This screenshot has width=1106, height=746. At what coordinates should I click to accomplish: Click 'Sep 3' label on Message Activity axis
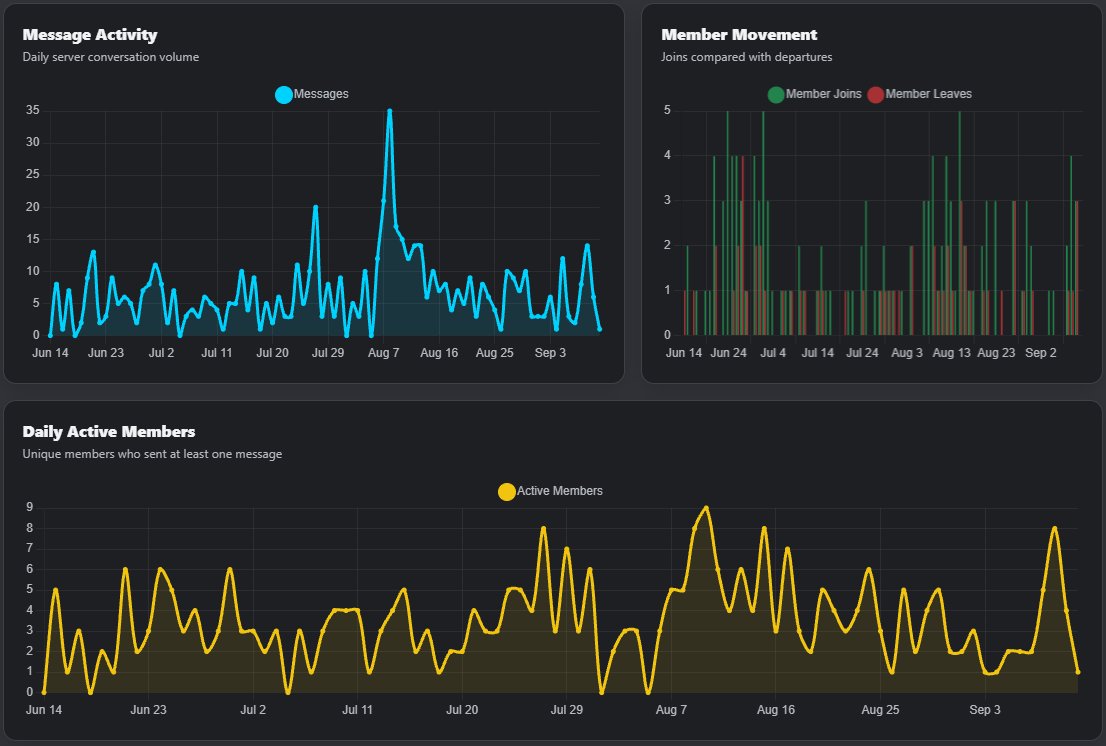pyautogui.click(x=550, y=353)
